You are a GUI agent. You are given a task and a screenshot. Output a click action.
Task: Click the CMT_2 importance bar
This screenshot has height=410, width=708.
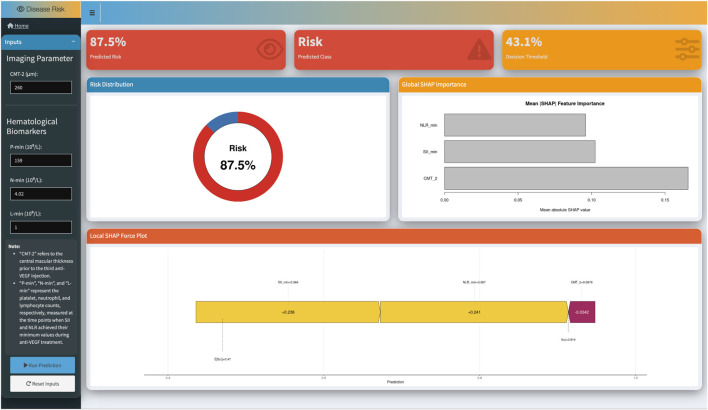click(x=566, y=178)
